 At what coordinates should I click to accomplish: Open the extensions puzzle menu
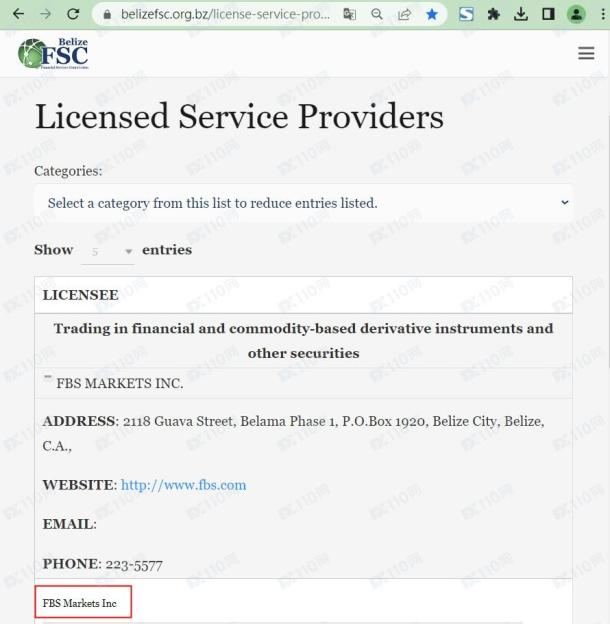(493, 14)
